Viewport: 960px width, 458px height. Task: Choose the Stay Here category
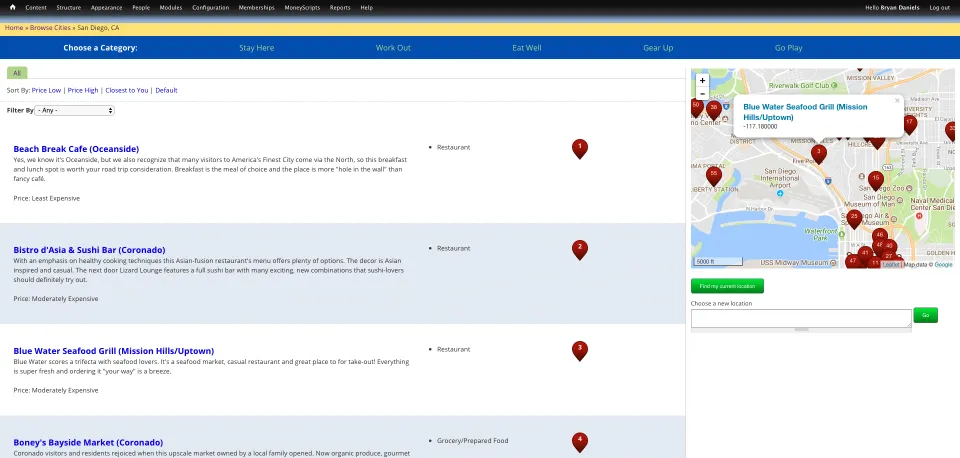click(257, 48)
